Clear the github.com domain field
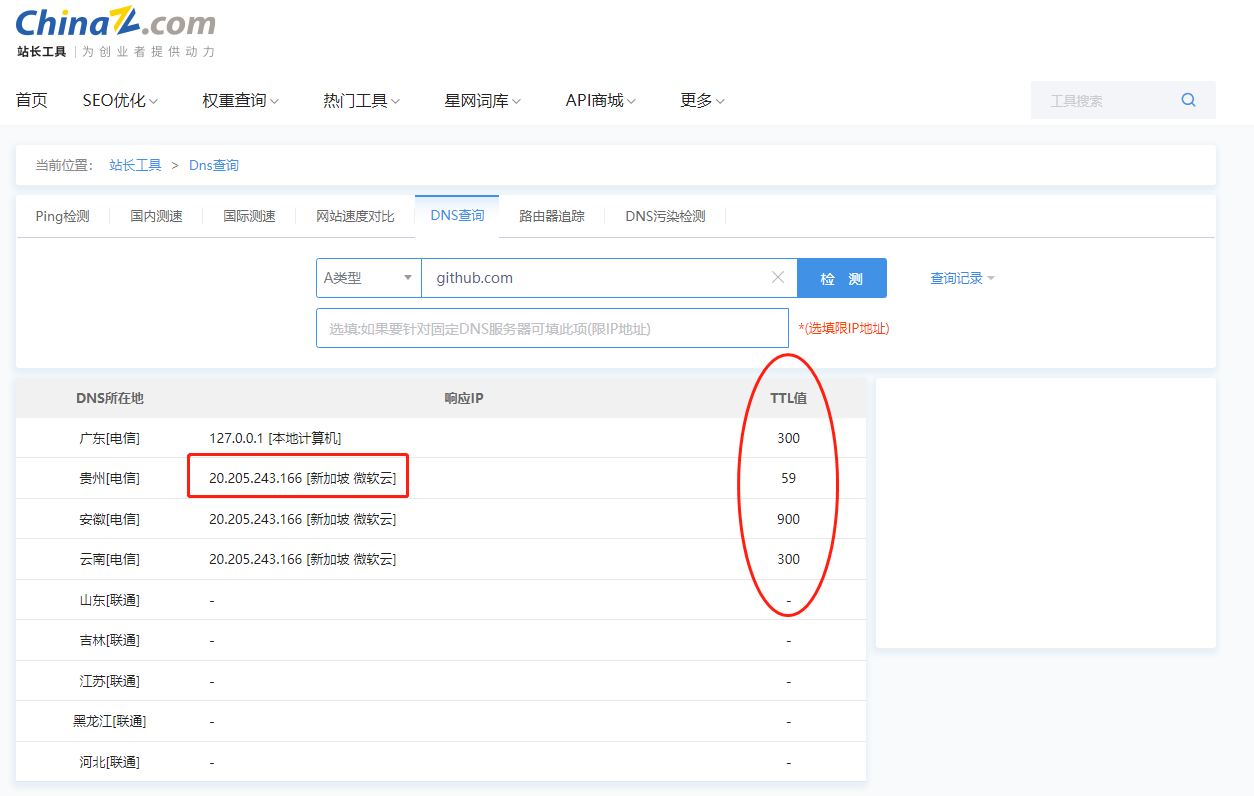The height and width of the screenshot is (796, 1254). pos(778,278)
